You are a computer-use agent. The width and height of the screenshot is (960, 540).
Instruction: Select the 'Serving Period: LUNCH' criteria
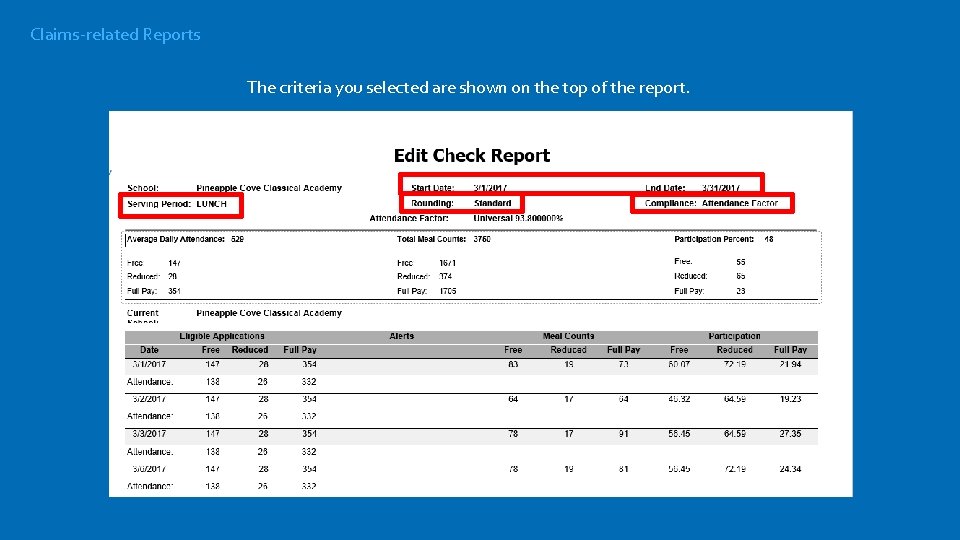(x=177, y=204)
